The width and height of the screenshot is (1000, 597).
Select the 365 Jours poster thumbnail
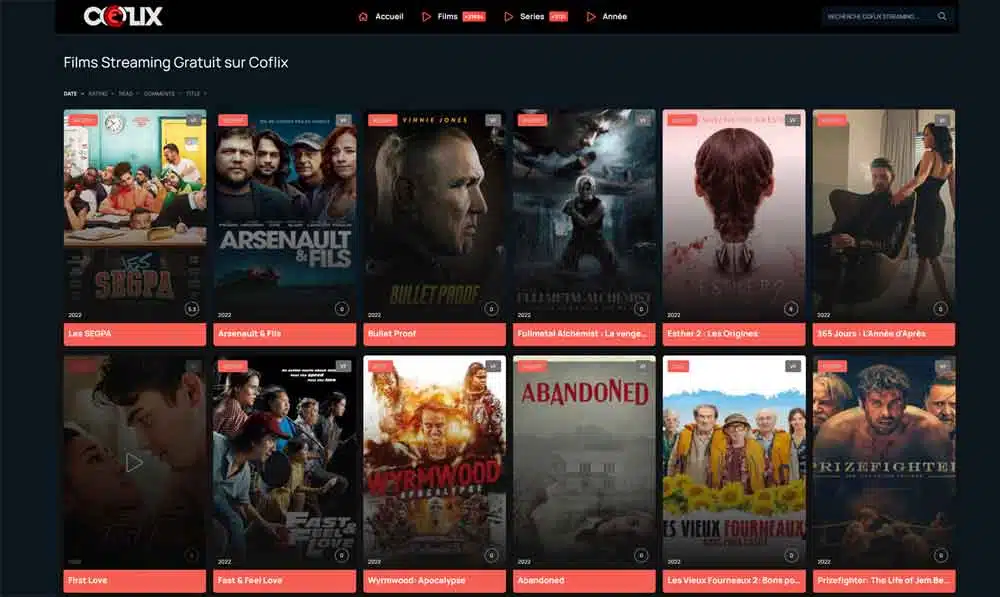[x=884, y=216]
